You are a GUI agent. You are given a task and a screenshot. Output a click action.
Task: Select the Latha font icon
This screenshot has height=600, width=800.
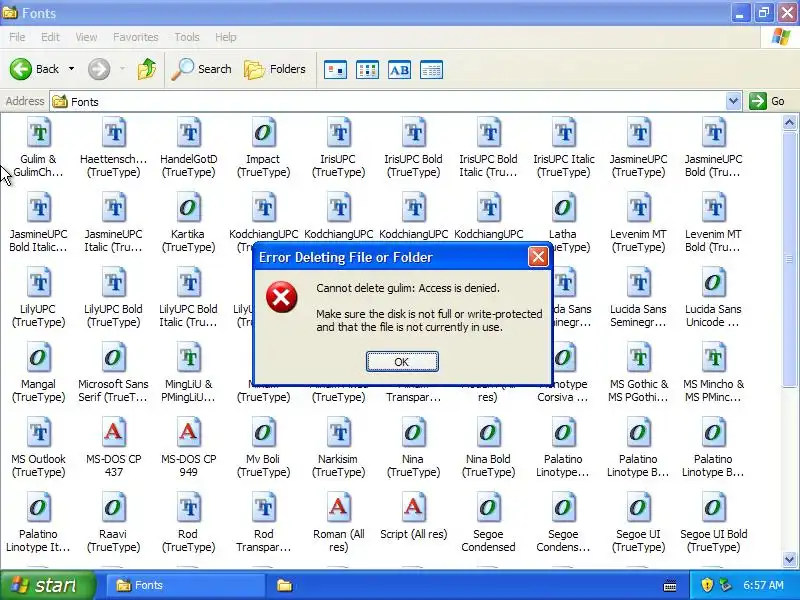[563, 208]
